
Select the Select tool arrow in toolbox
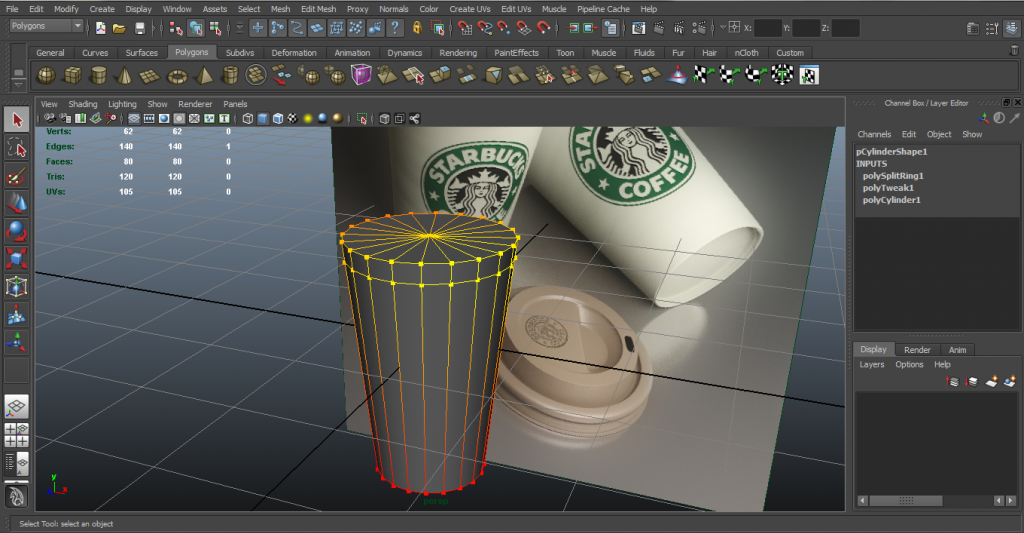point(17,120)
